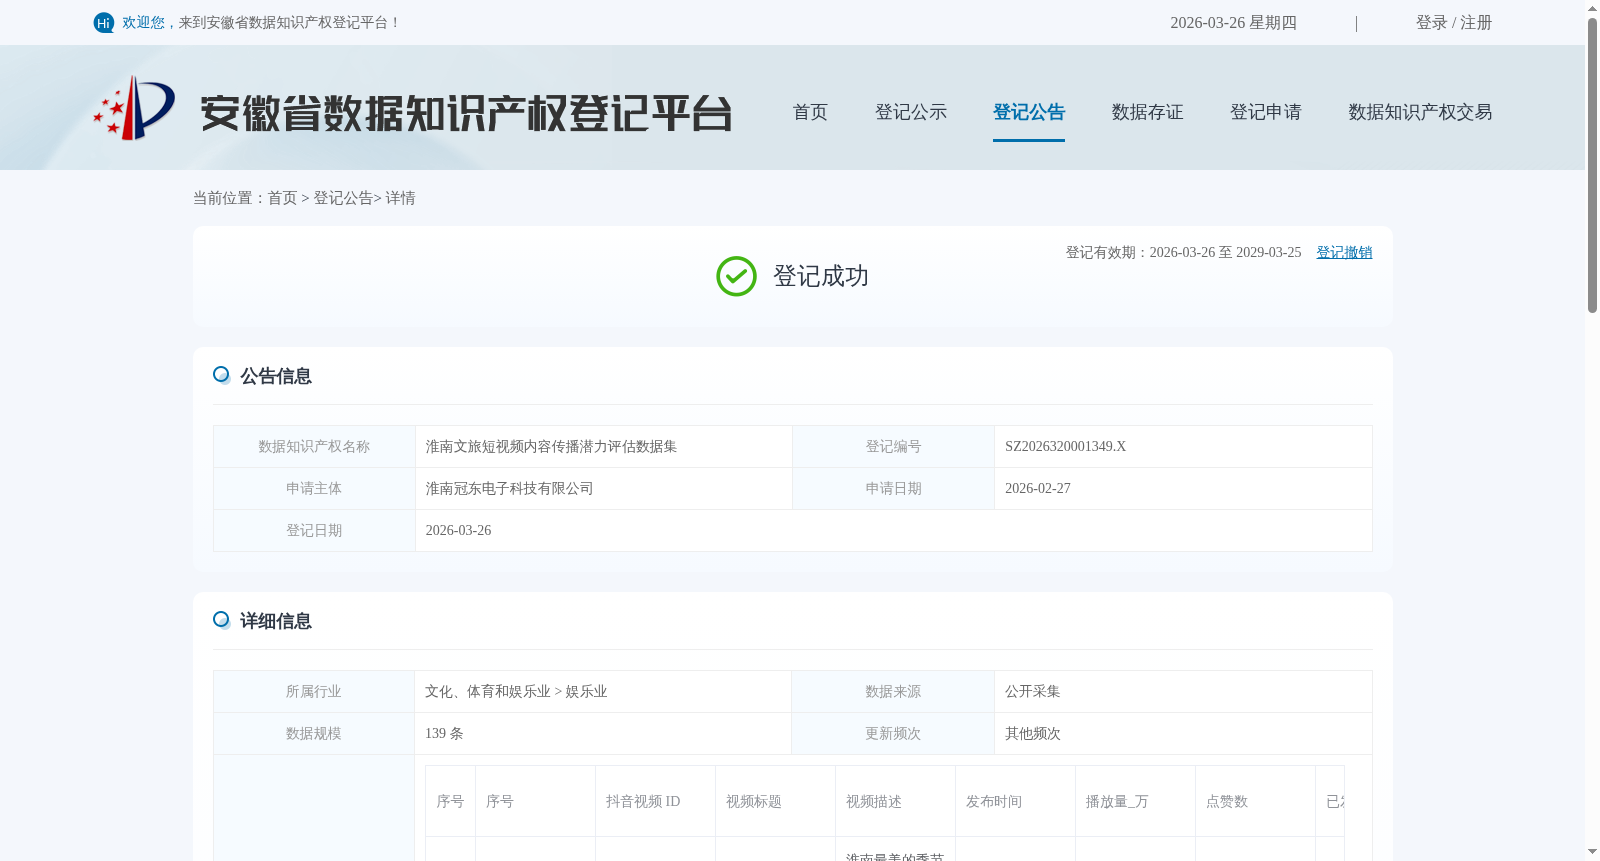
Task: Click the scrollbar up arrow
Action: point(1592,8)
